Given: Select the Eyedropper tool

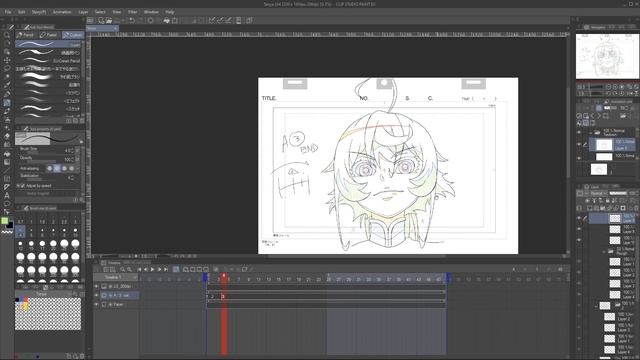Looking at the screenshot, I should [x=7, y=85].
